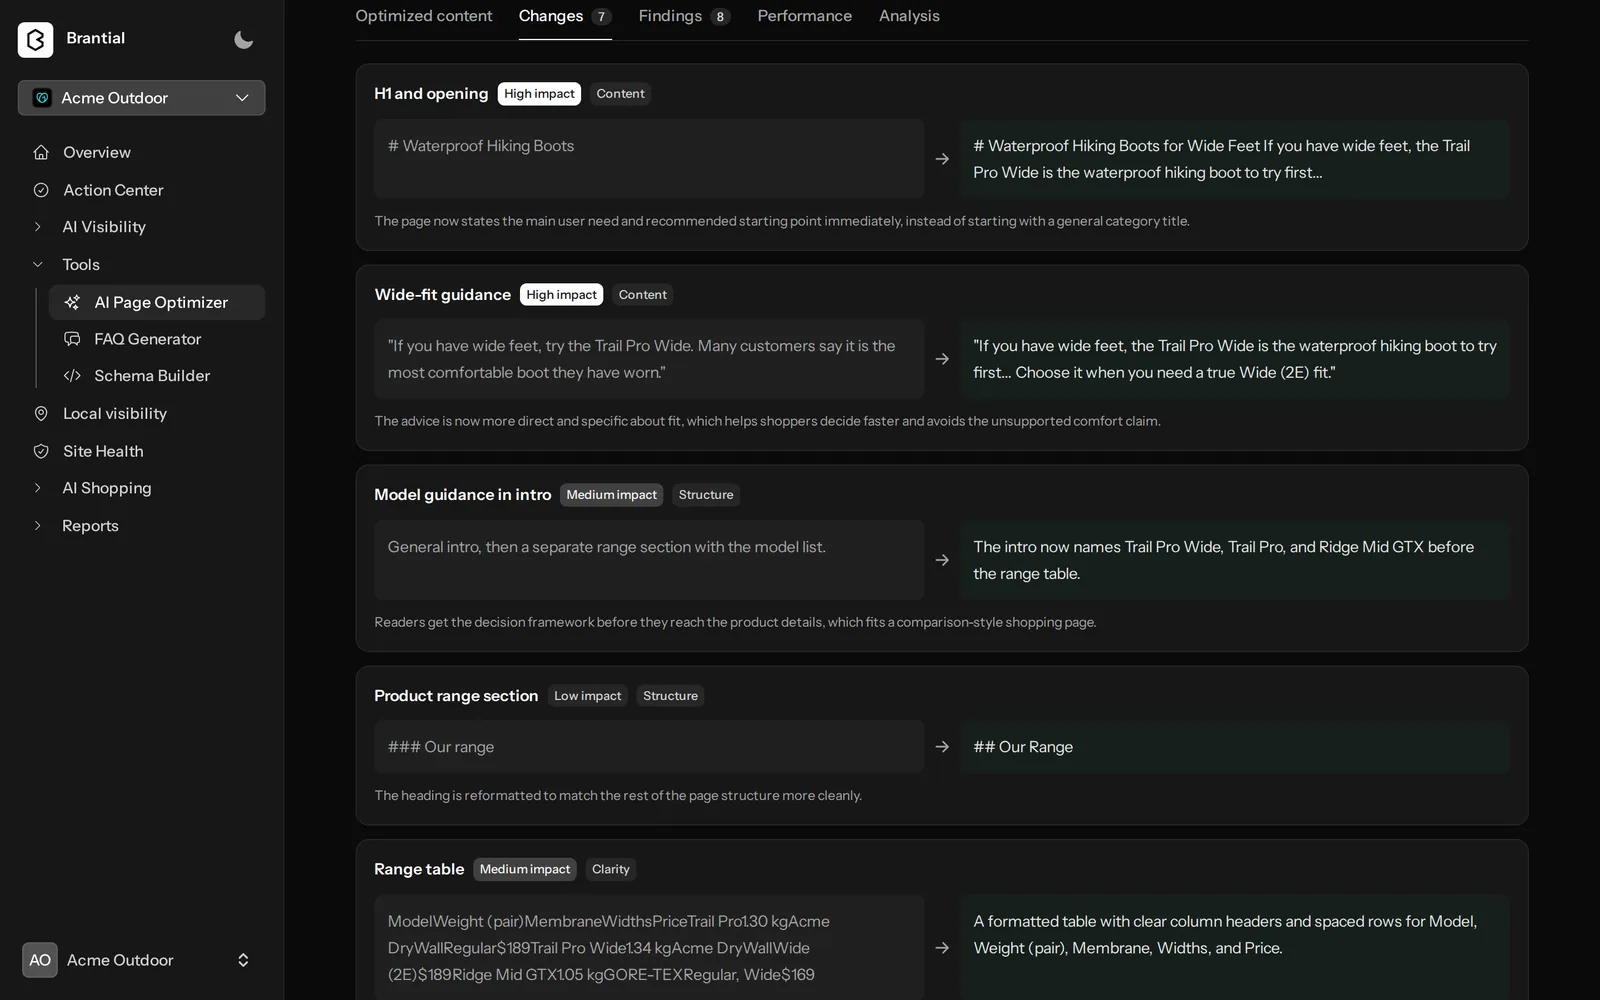The height and width of the screenshot is (1000, 1600).
Task: Click the Action Center checkmark icon
Action: click(41, 190)
